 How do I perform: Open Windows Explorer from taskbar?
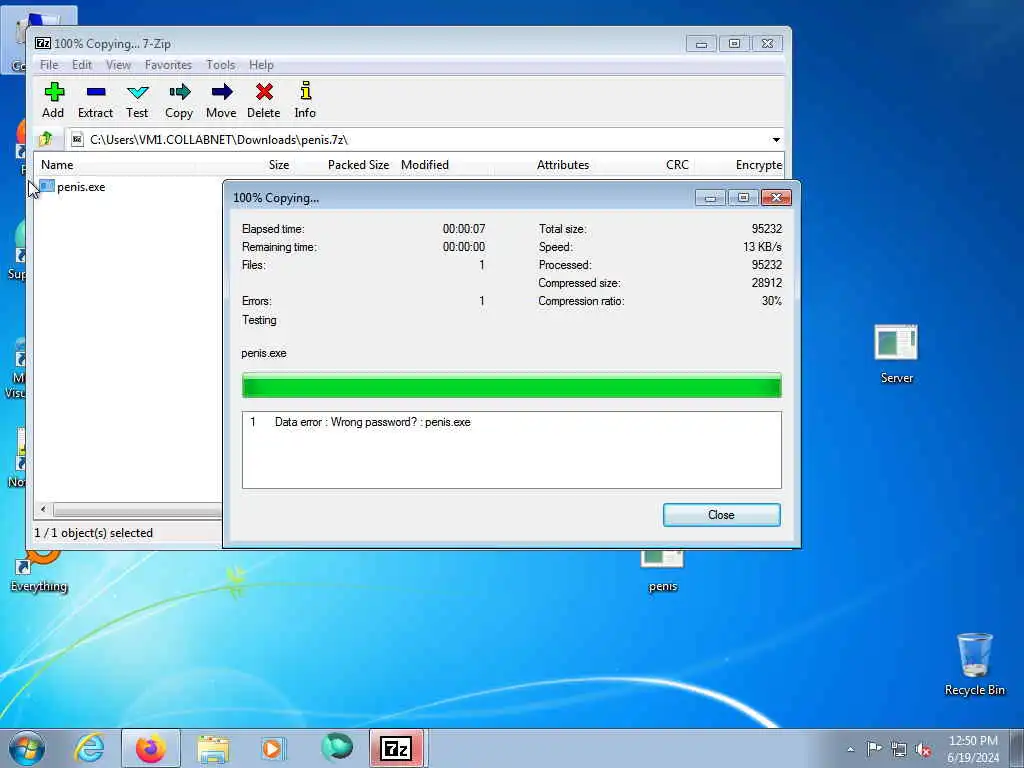tap(213, 748)
